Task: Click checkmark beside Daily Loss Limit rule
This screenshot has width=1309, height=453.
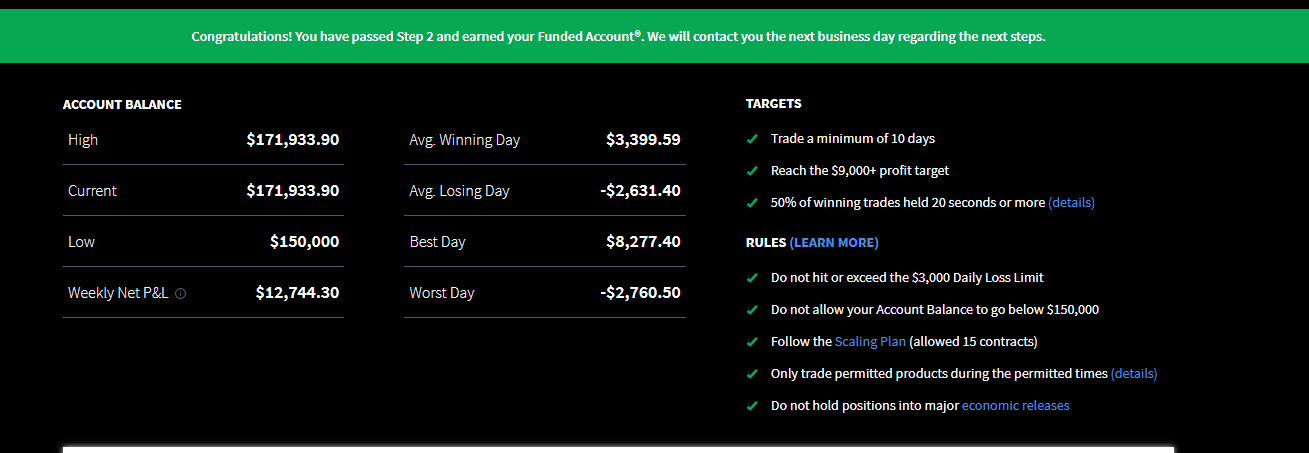Action: [752, 278]
